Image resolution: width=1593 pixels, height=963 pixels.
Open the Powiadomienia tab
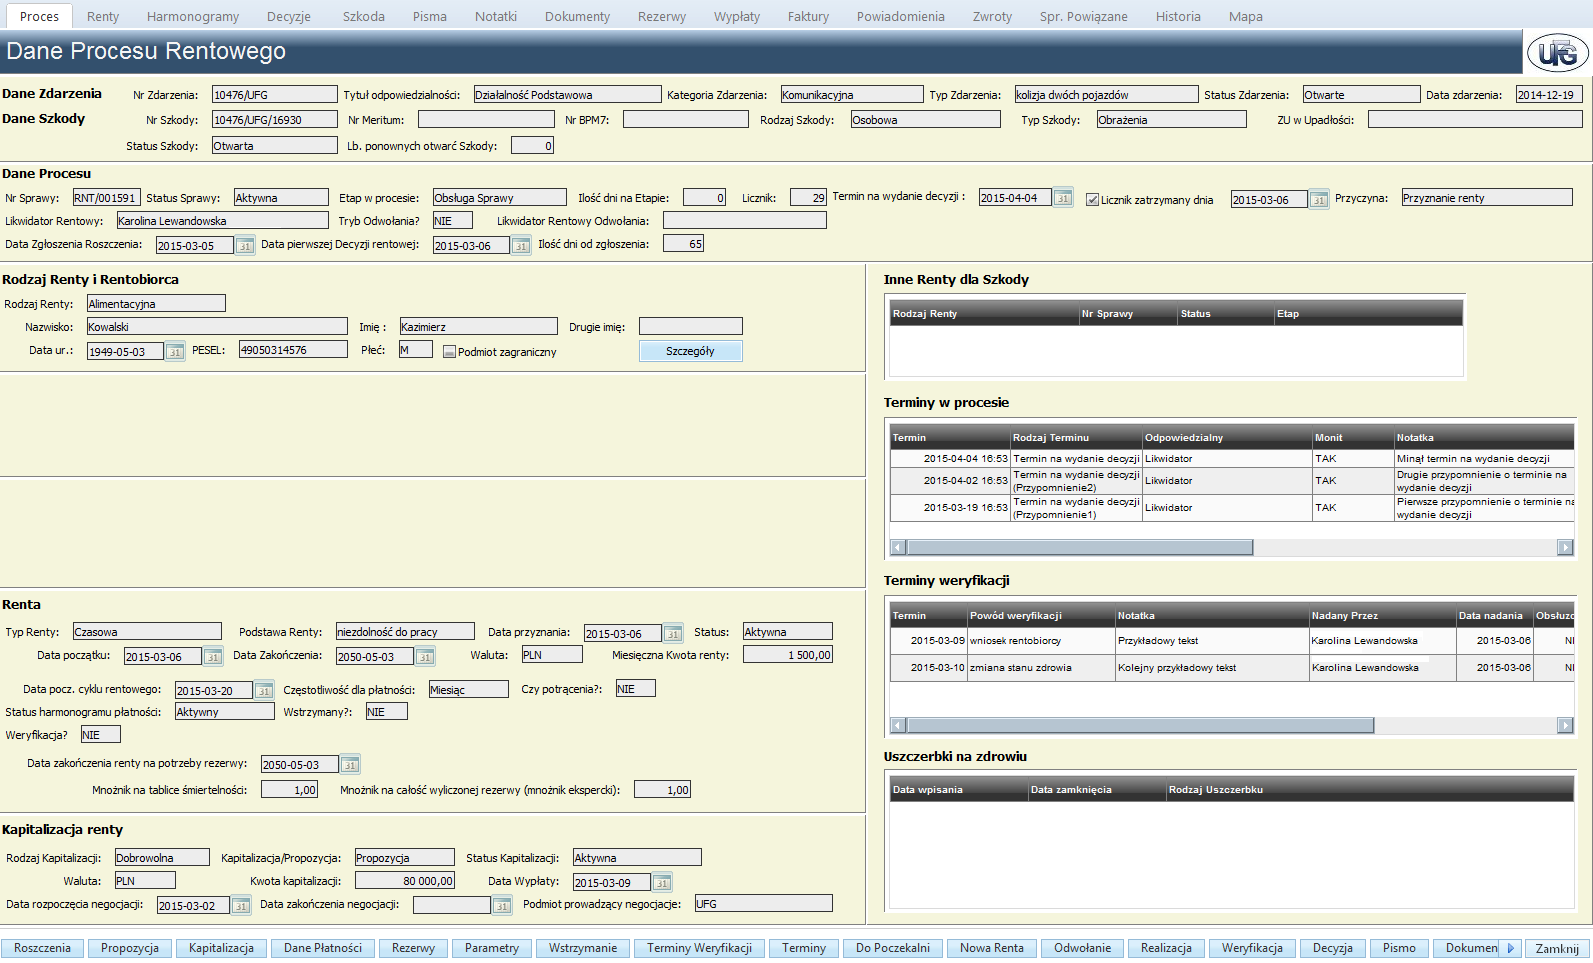[x=901, y=16]
